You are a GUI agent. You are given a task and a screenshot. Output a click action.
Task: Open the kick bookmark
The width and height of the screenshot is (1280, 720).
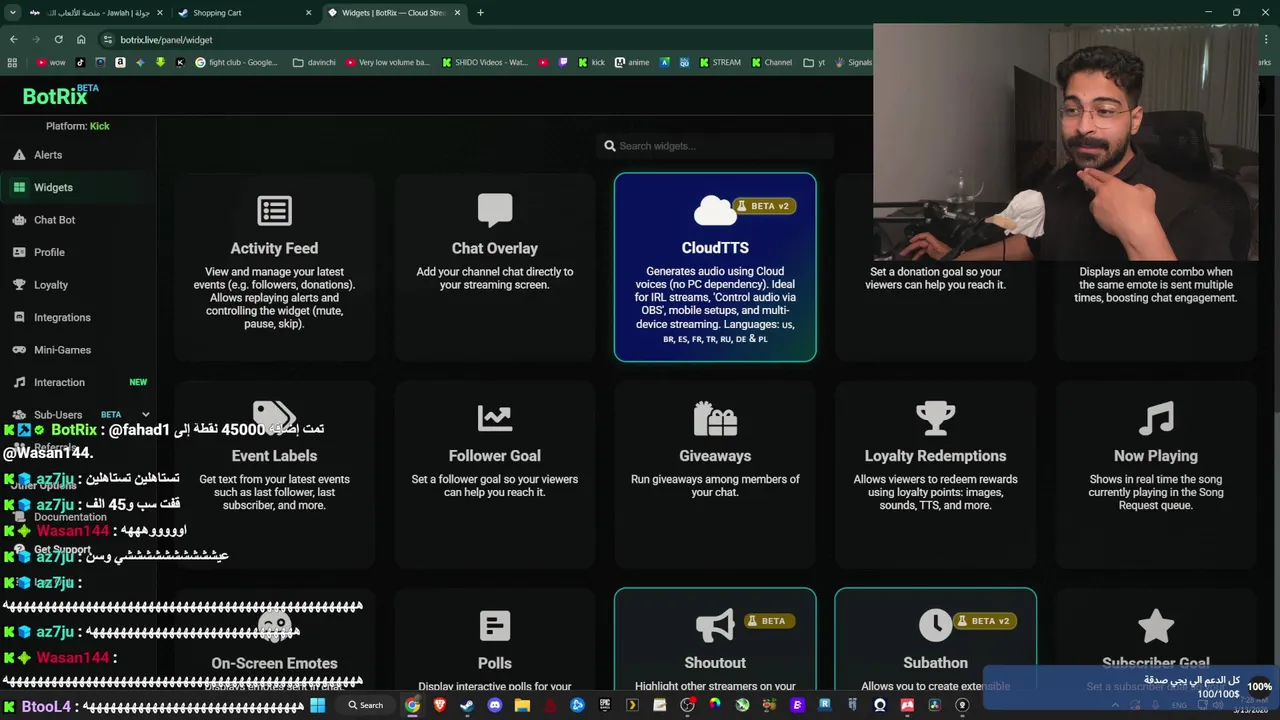pyautogui.click(x=590, y=62)
